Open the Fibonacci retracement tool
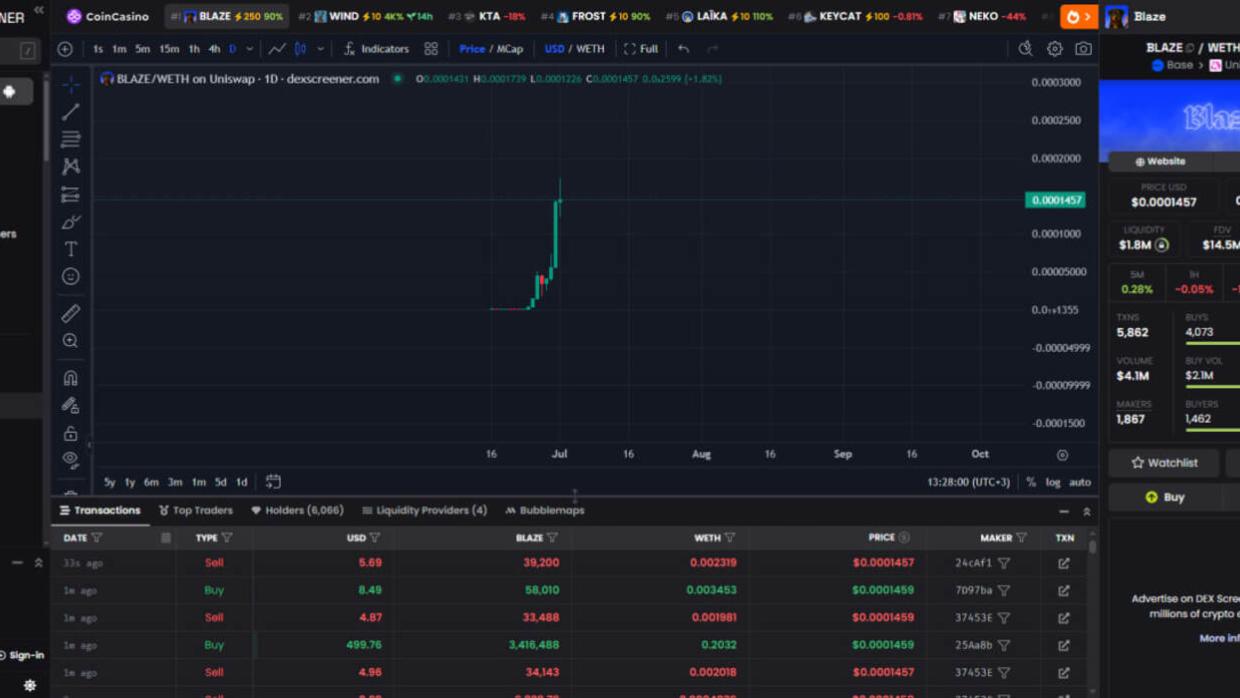 click(x=70, y=139)
